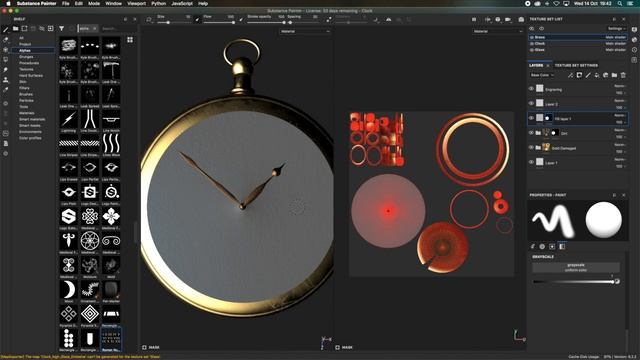Open Fill layer 1 blend mode dropdown

[x=620, y=116]
